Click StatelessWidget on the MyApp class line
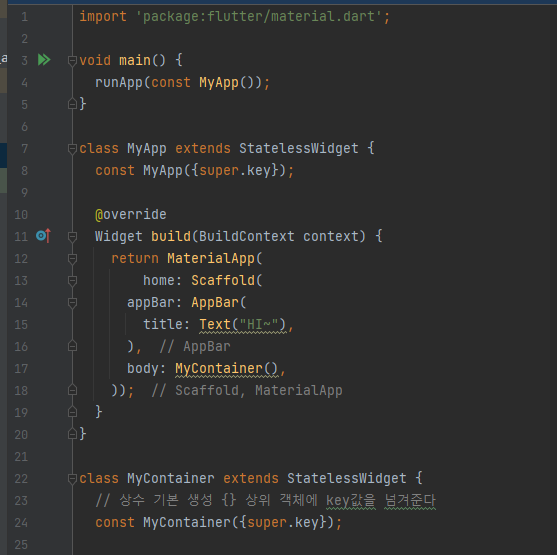 (299, 149)
